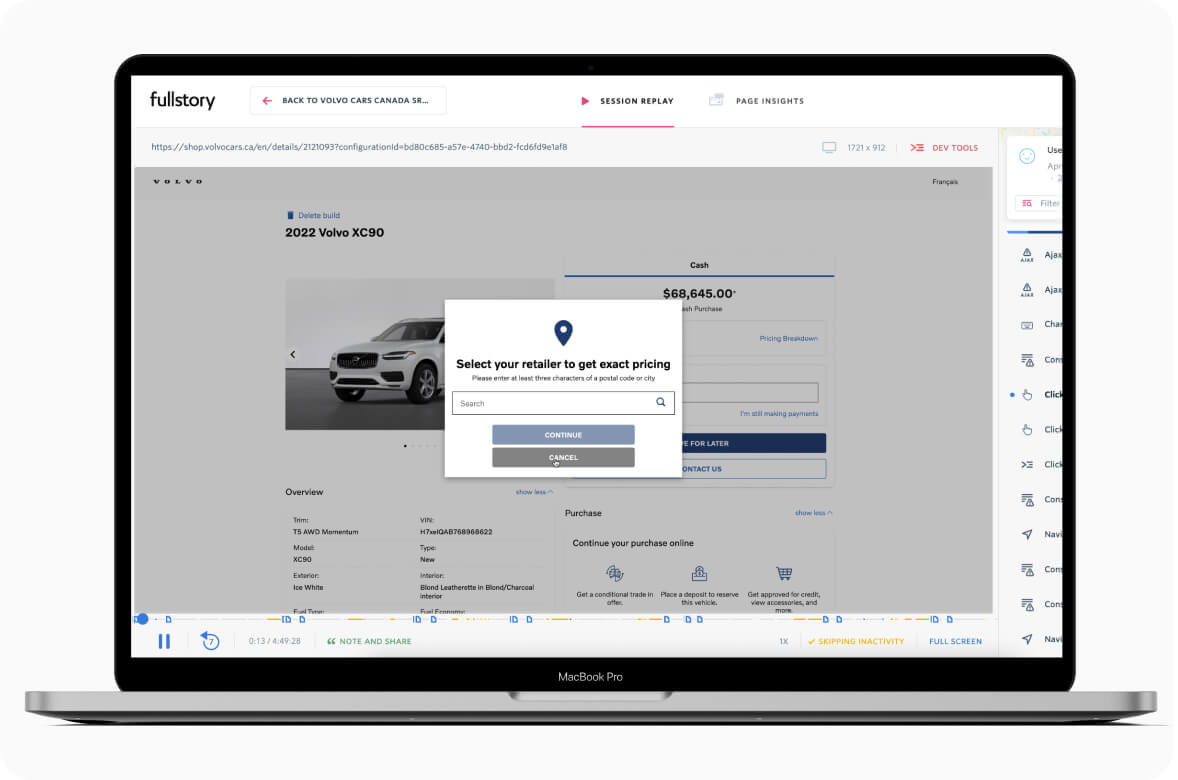This screenshot has width=1178, height=780.
Task: Toggle Skipping Inactivity
Action: pos(856,642)
